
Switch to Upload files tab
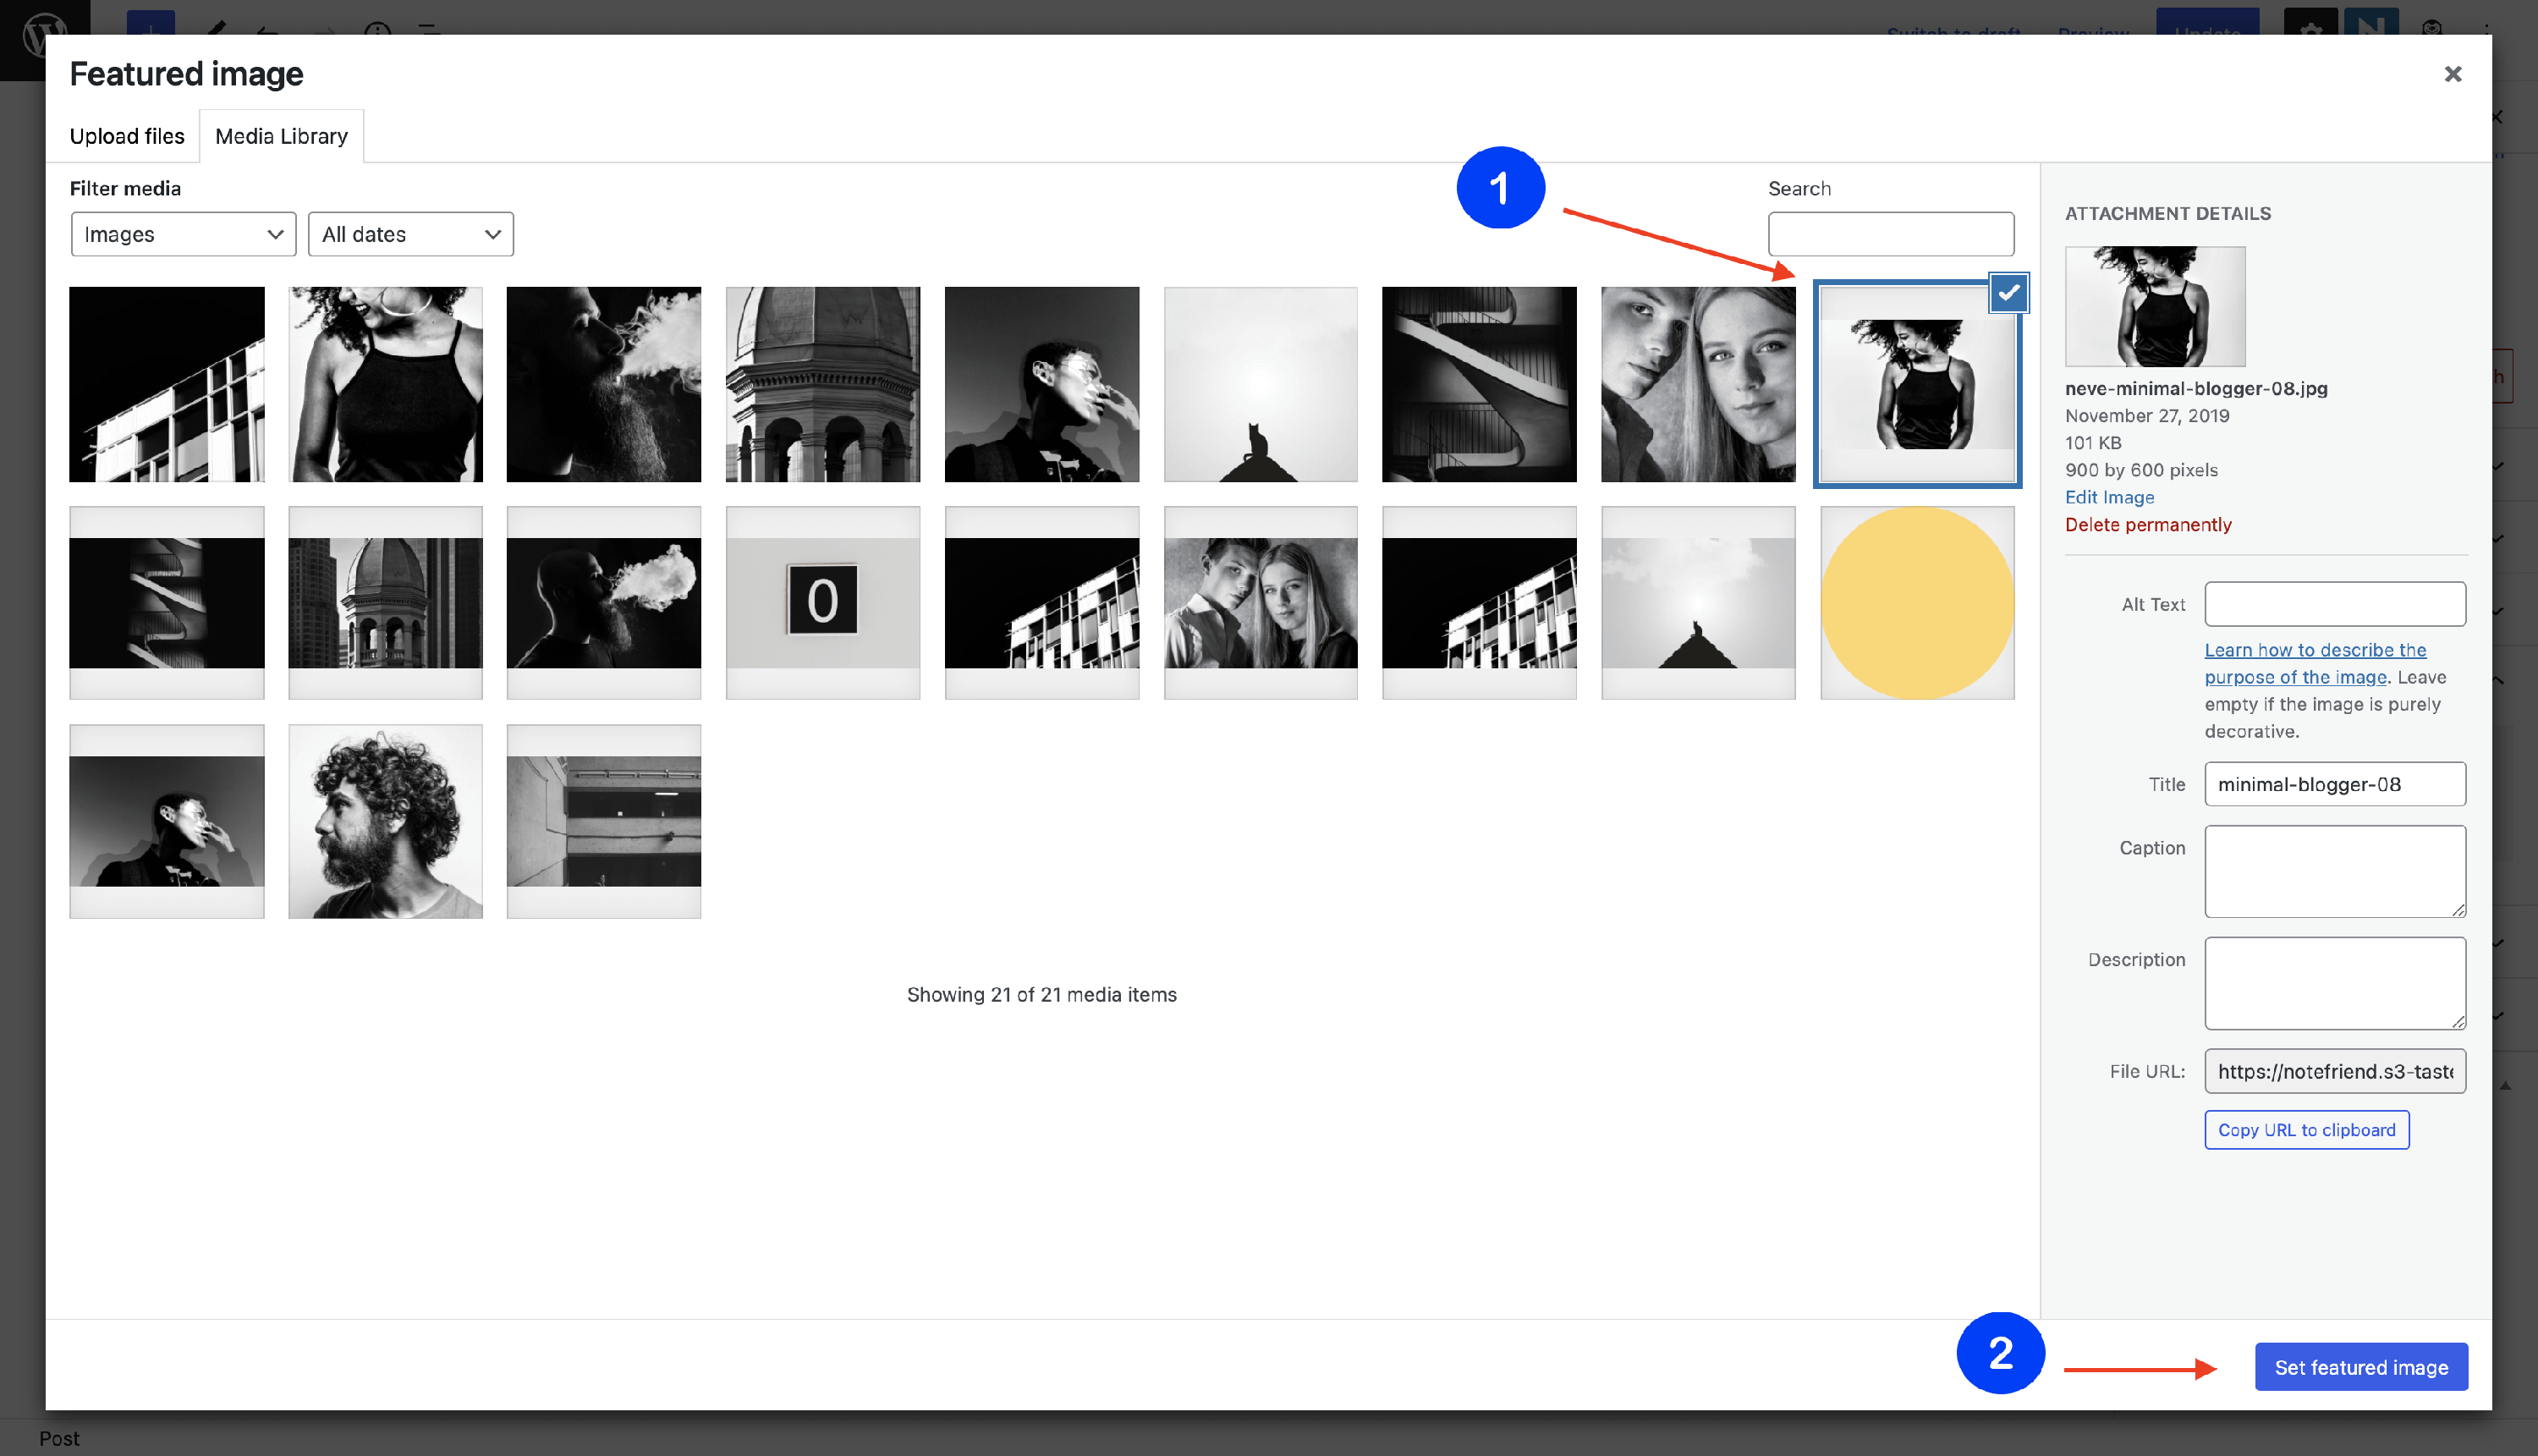point(127,136)
